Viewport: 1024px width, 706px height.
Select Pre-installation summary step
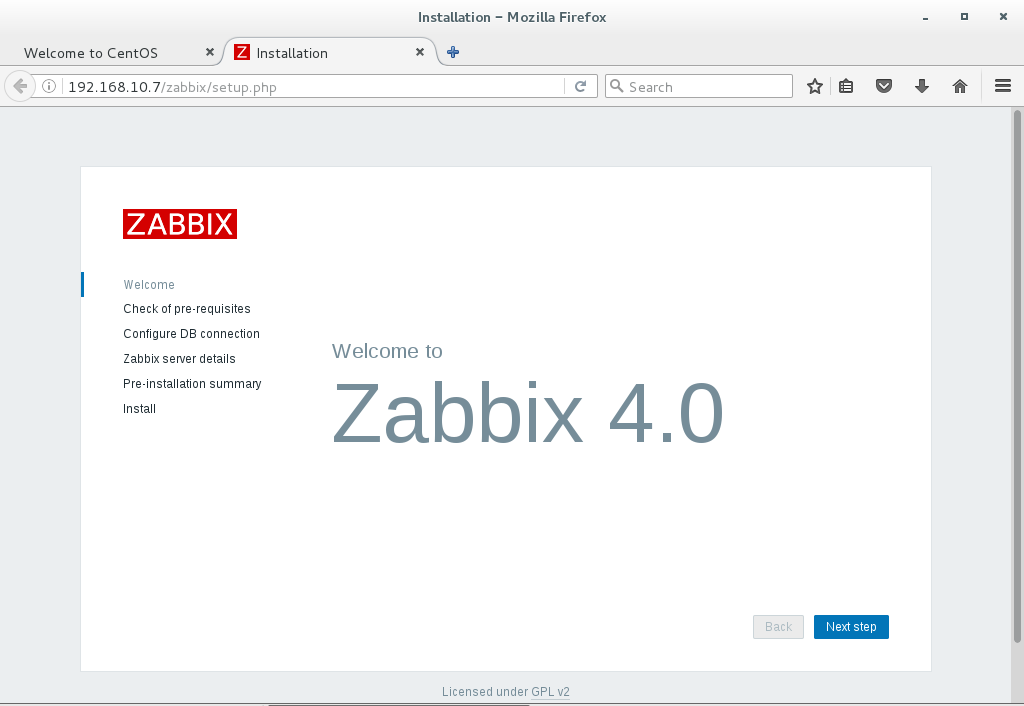[x=192, y=384]
